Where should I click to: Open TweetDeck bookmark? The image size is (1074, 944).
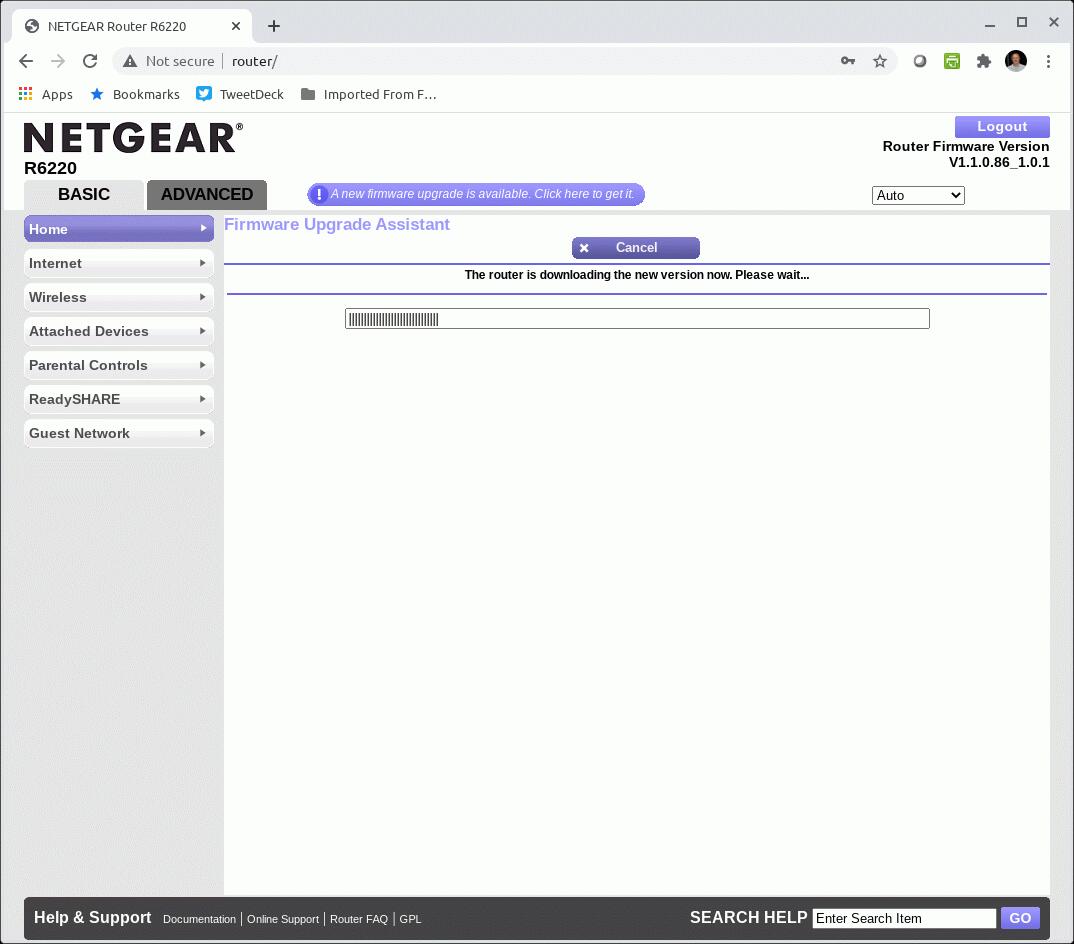tap(240, 94)
